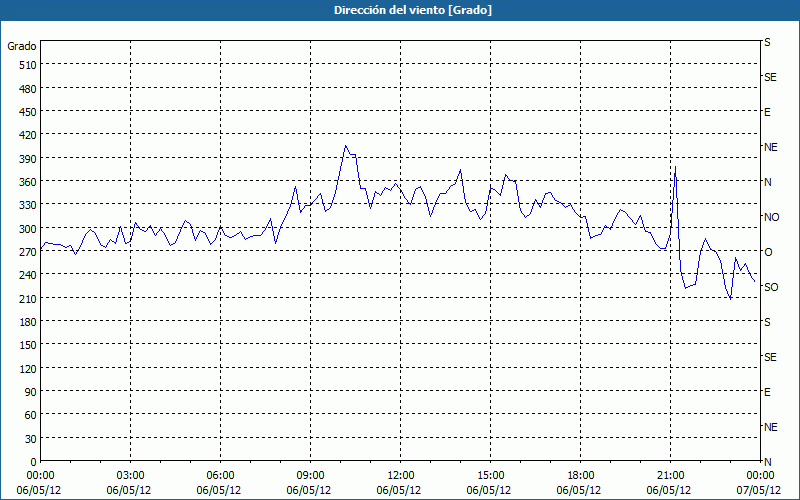
Task: Click the 06/05/12 date under 15:00
Action: (x=489, y=490)
